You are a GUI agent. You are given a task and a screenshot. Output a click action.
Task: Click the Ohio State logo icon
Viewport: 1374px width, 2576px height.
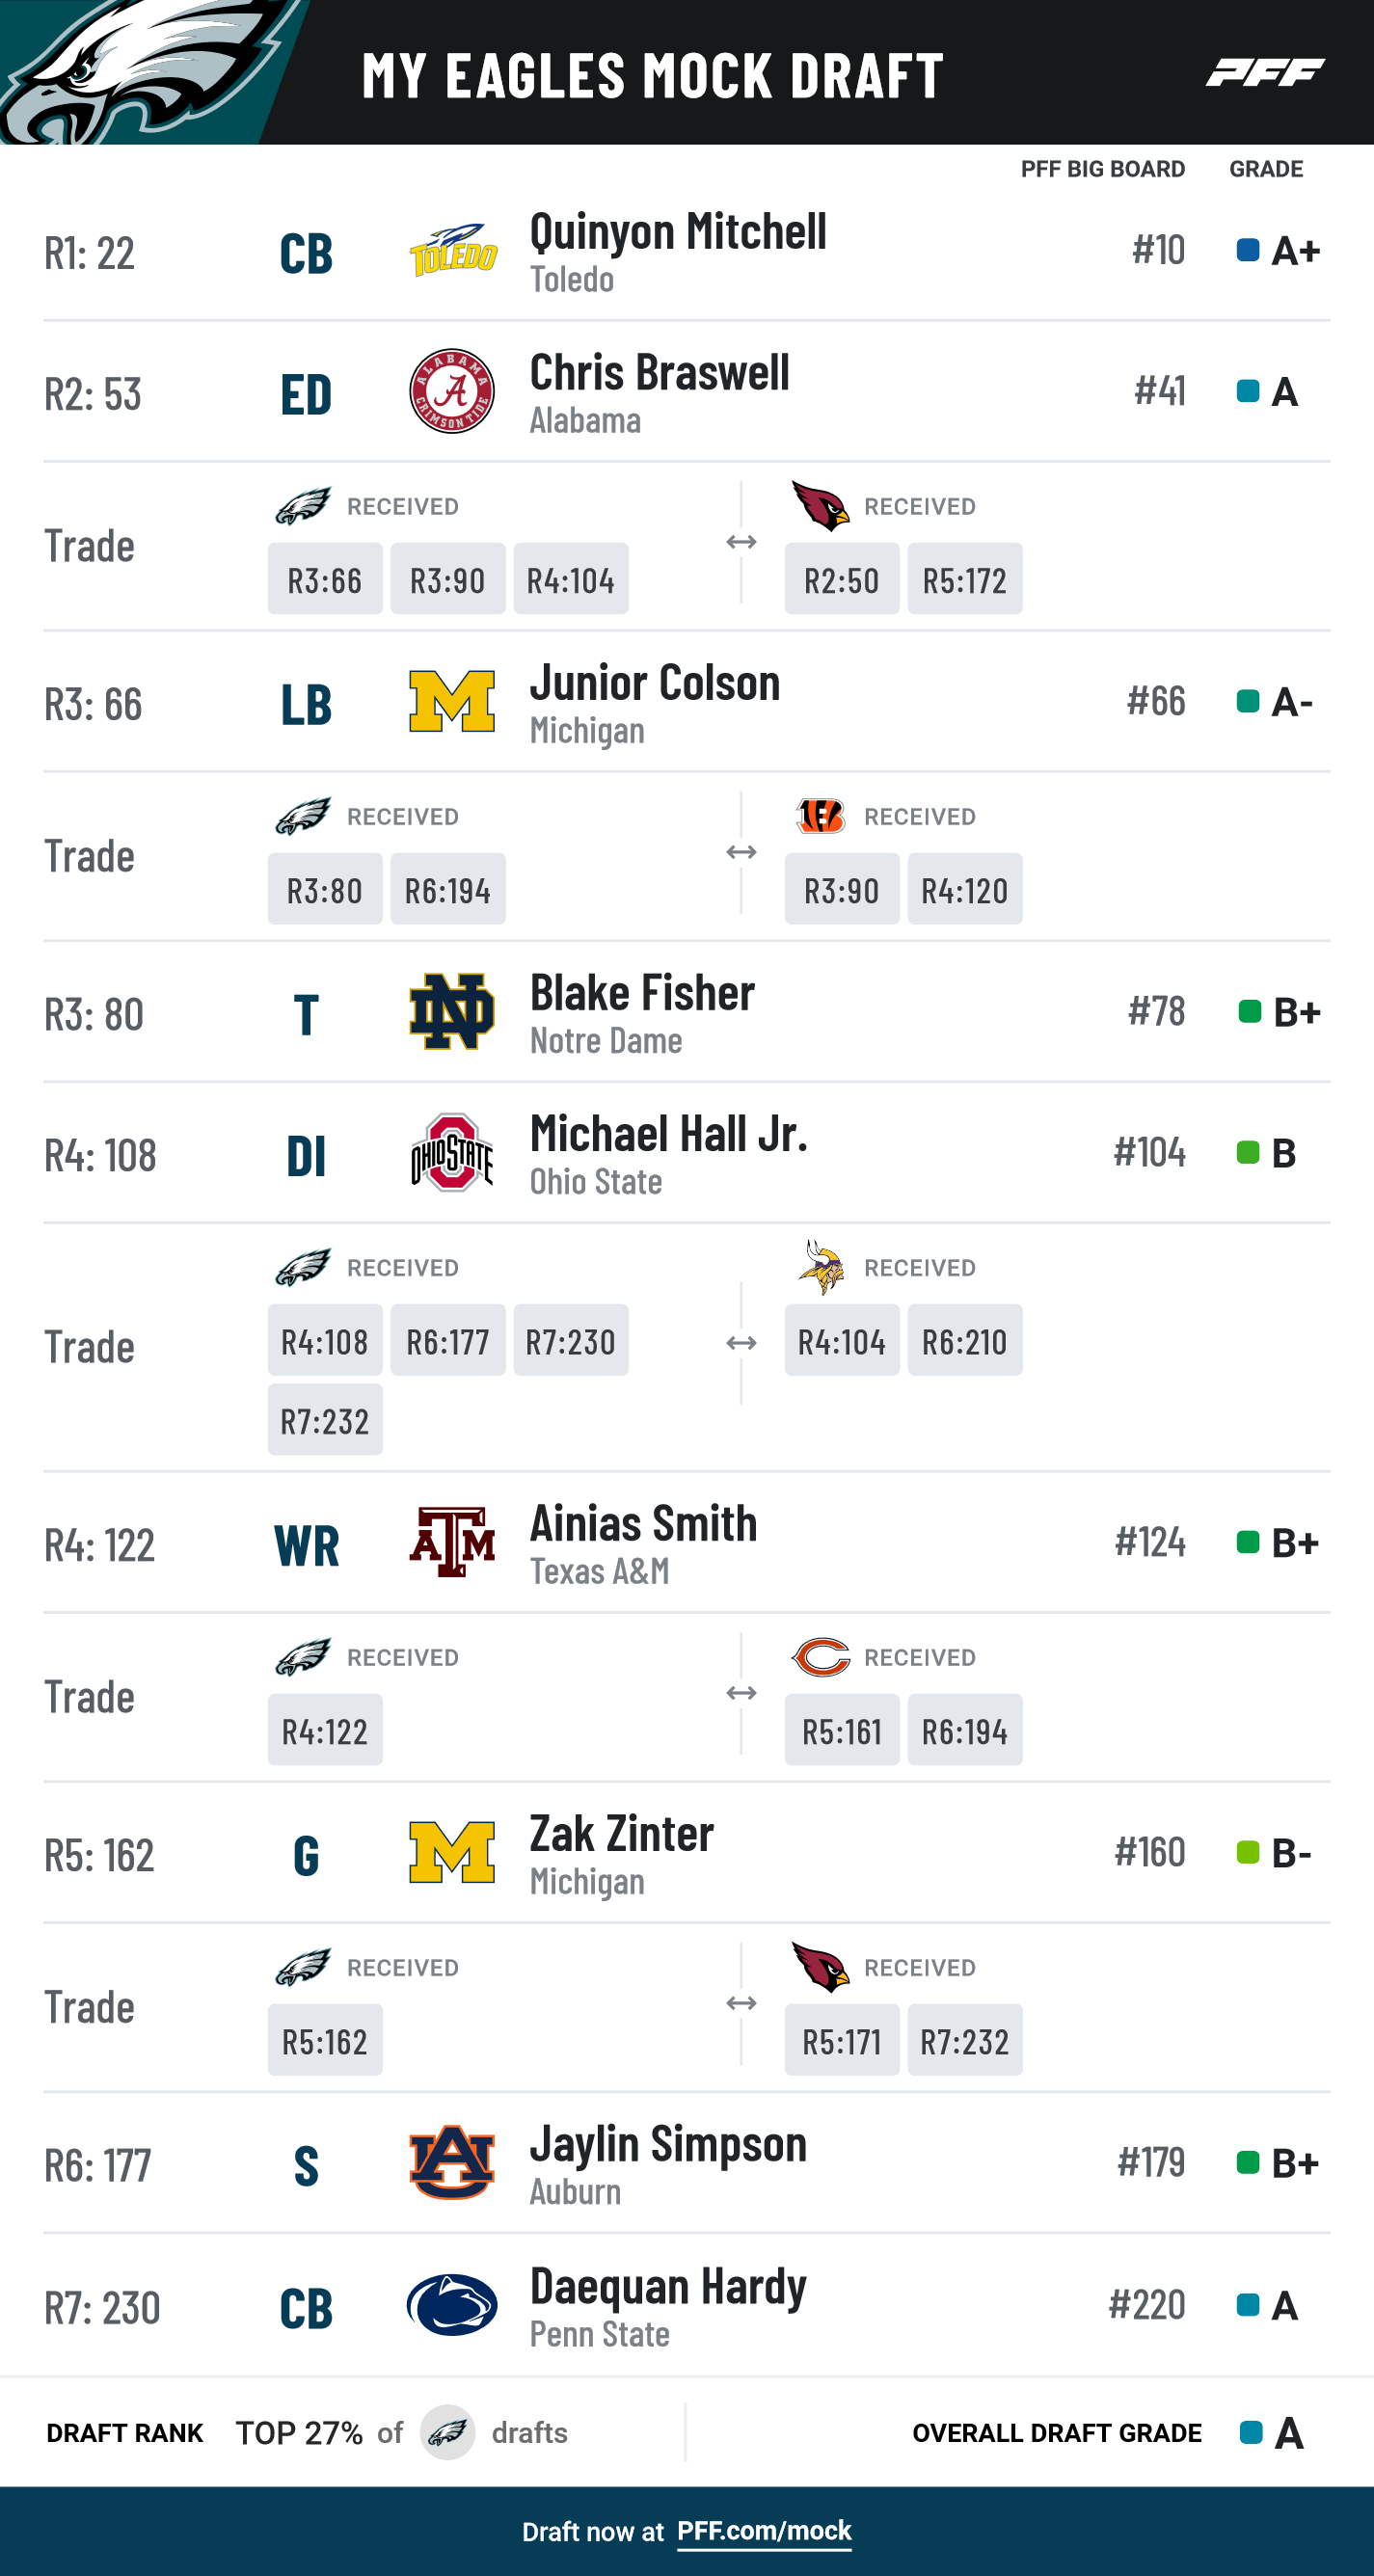[x=452, y=1152]
